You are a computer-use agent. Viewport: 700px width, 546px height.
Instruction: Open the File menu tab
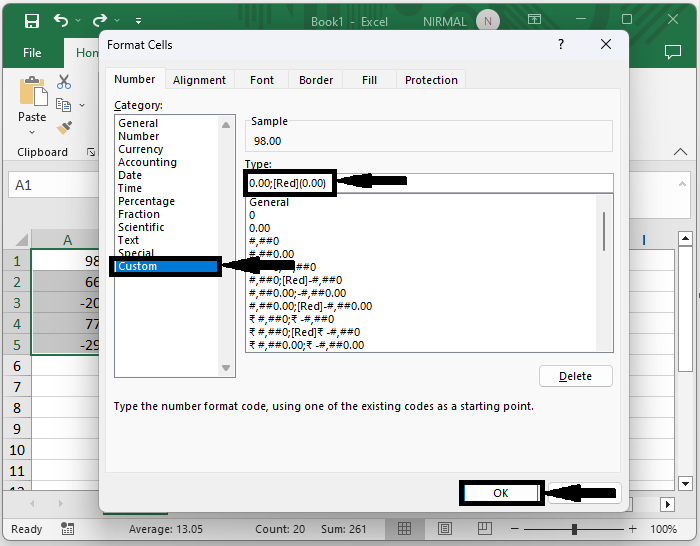[32, 53]
